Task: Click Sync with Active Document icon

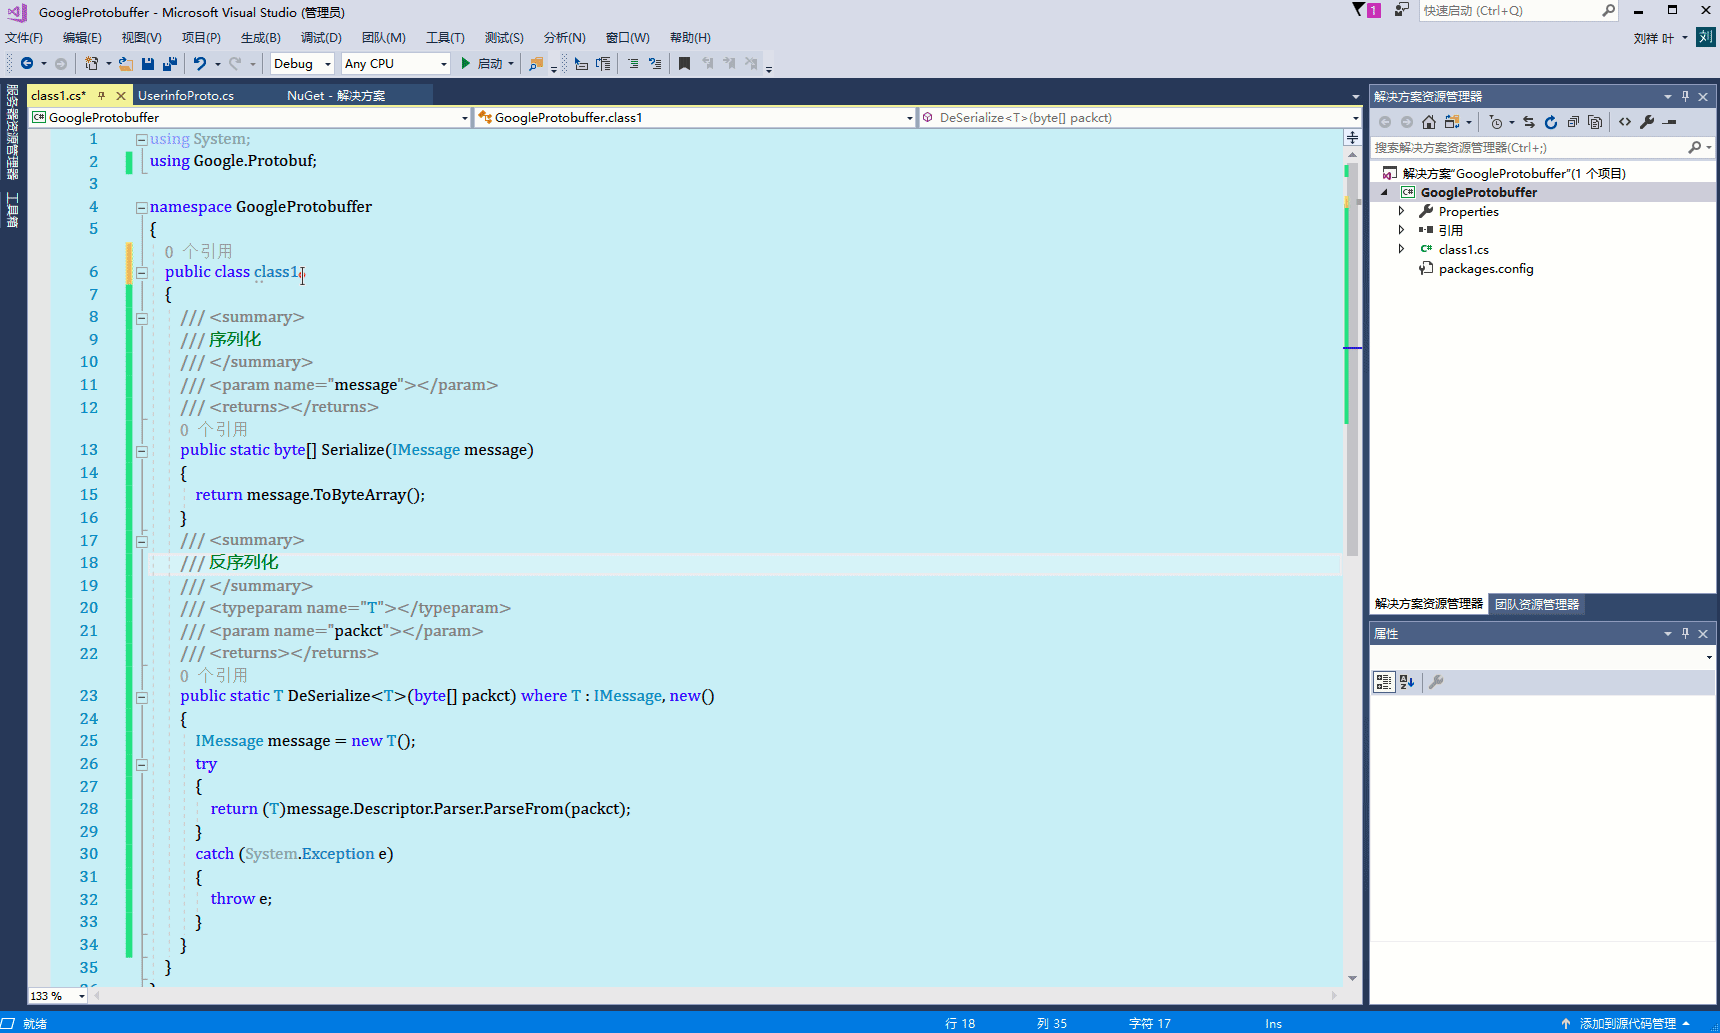Action: click(1529, 122)
